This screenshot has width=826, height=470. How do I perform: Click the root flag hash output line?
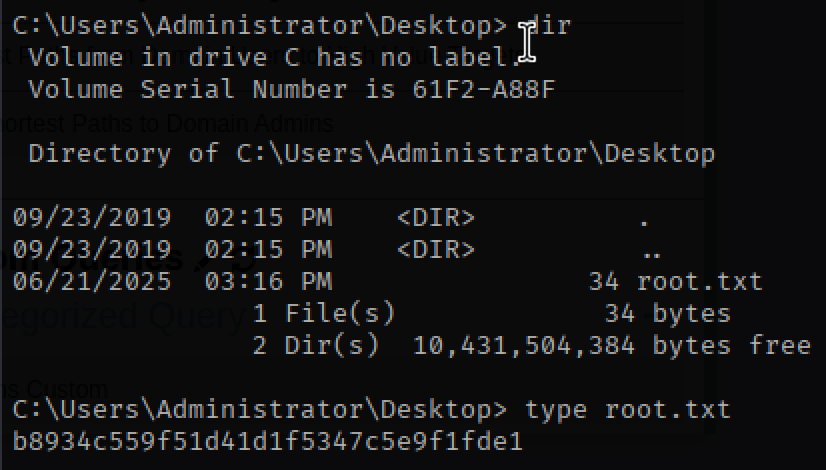tap(267, 441)
